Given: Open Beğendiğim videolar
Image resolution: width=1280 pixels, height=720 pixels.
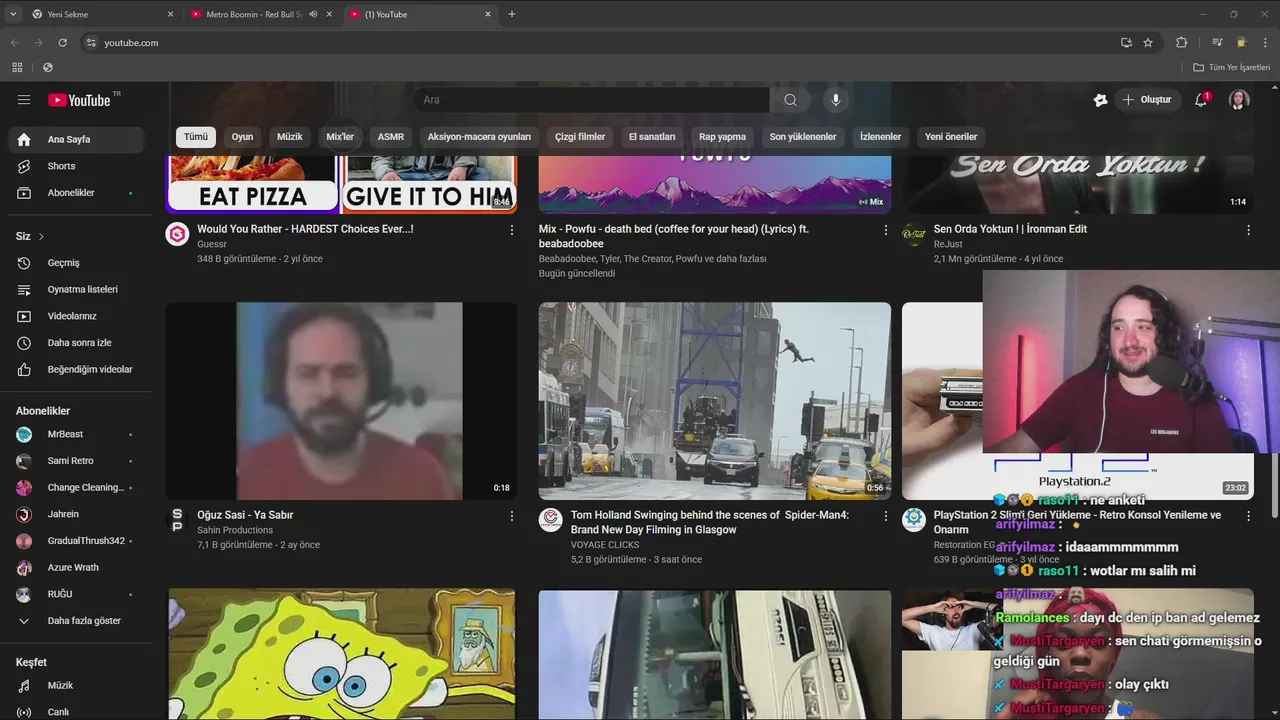Looking at the screenshot, I should click(76, 370).
